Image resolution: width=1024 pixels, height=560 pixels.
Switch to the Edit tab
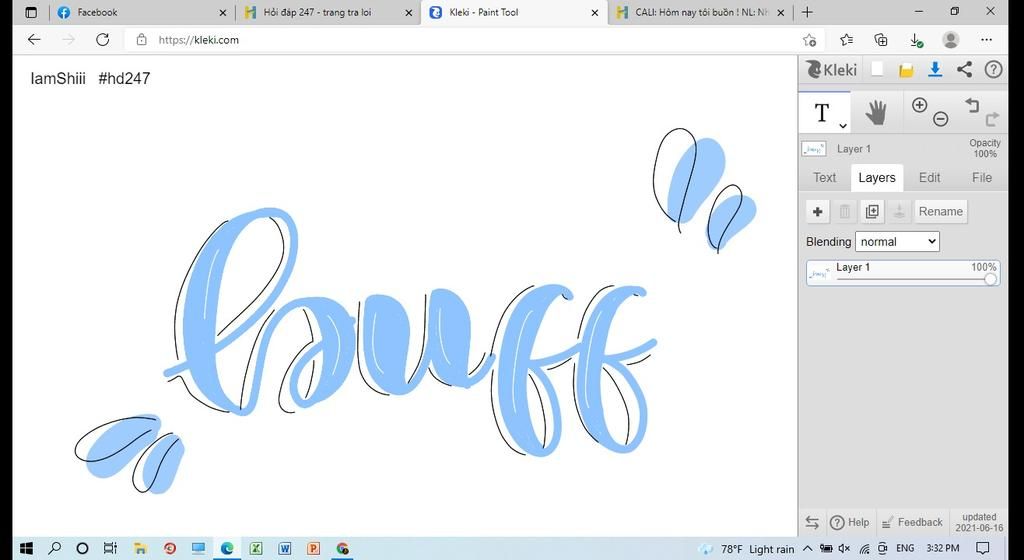929,178
